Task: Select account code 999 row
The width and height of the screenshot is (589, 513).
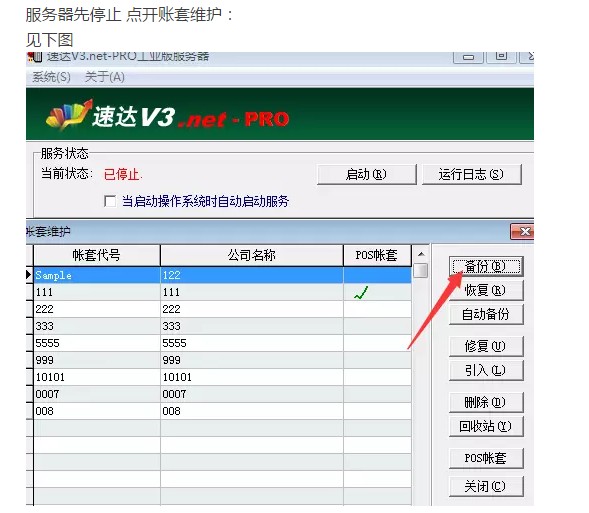Action: [222, 360]
